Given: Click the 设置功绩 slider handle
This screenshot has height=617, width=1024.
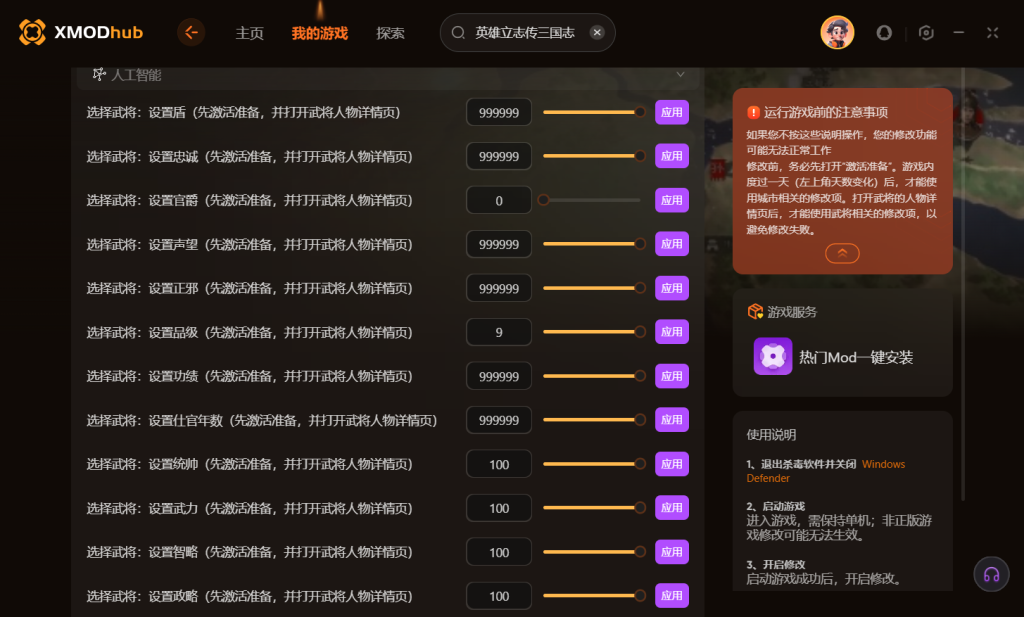Looking at the screenshot, I should coord(640,376).
